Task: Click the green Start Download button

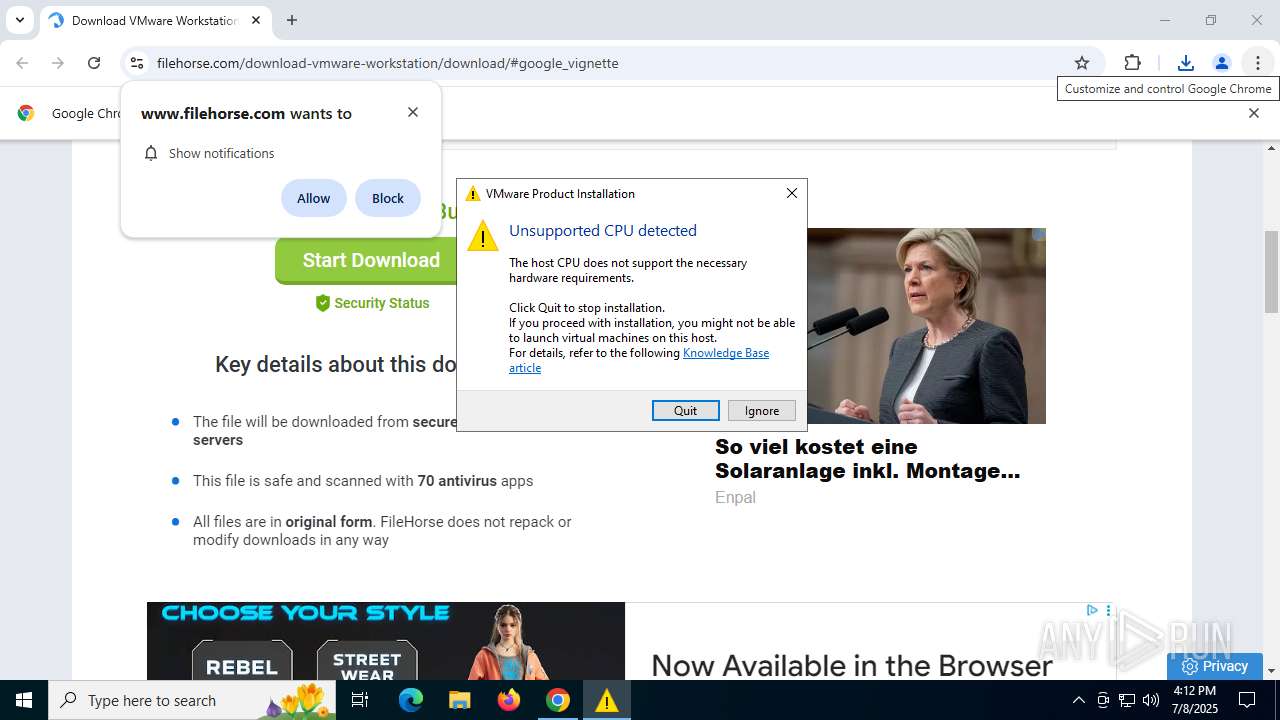Action: 366,260
